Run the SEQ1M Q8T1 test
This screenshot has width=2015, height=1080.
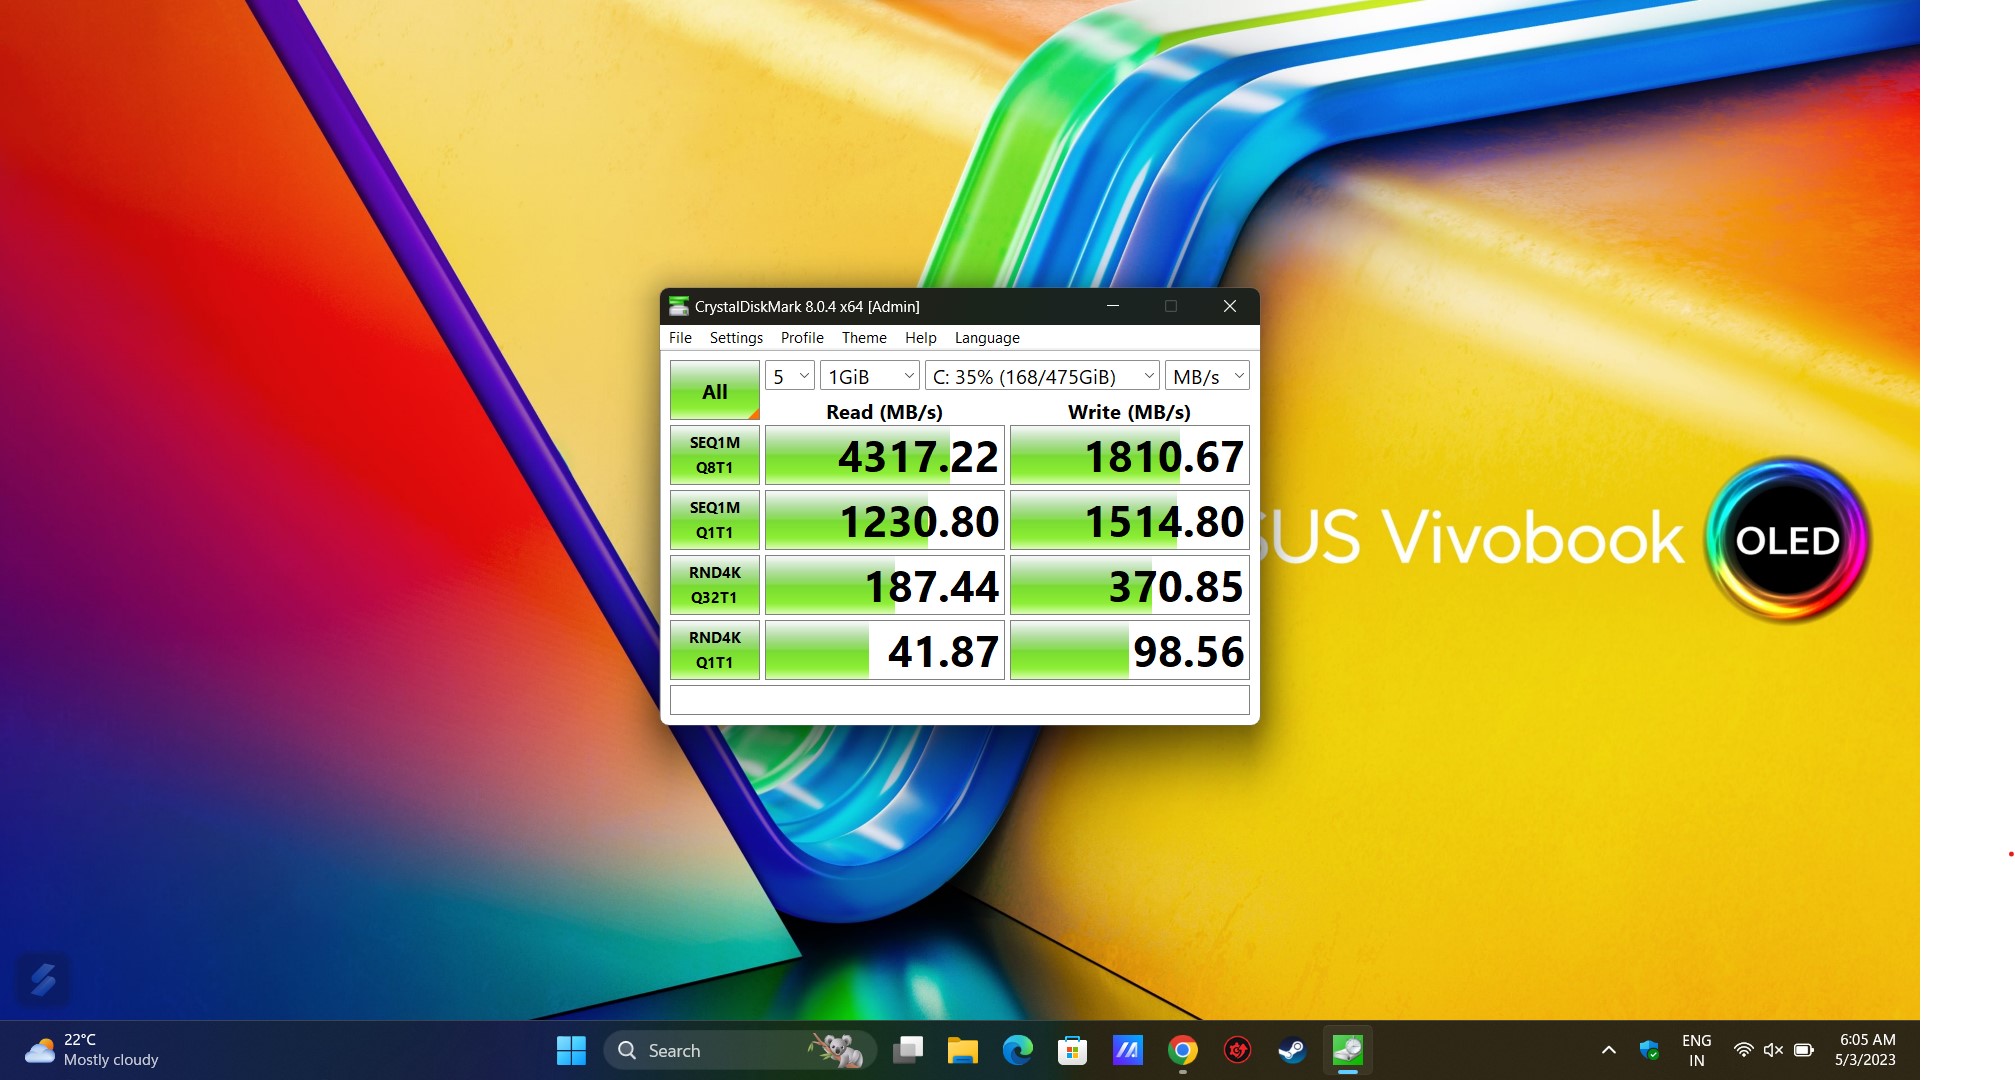pyautogui.click(x=714, y=455)
